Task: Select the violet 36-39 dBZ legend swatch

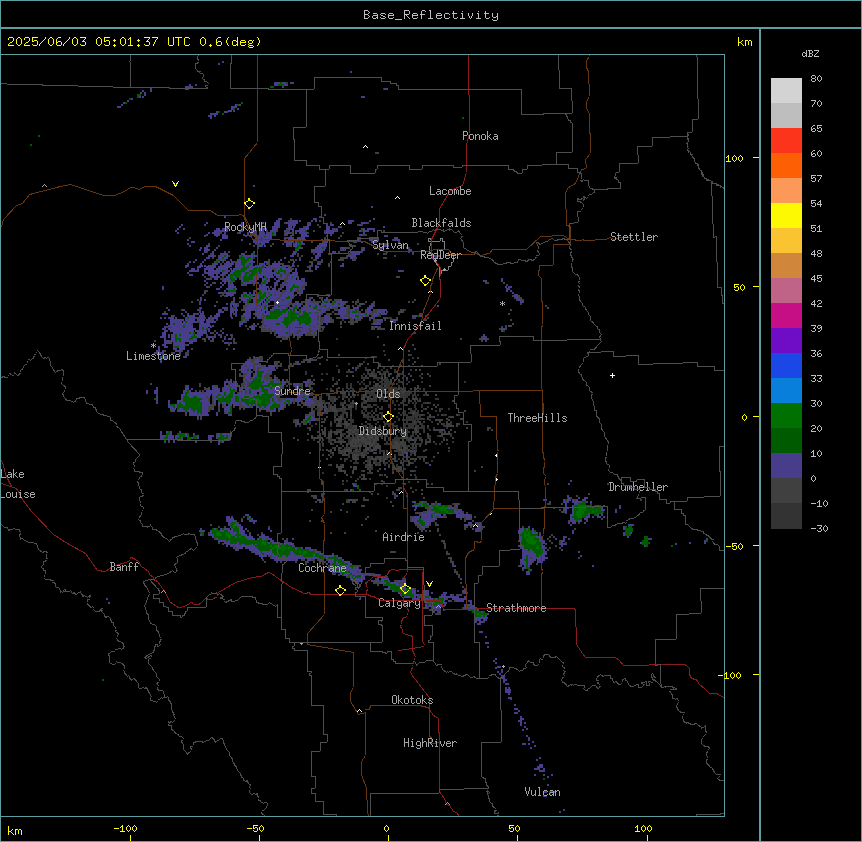Action: 786,341
